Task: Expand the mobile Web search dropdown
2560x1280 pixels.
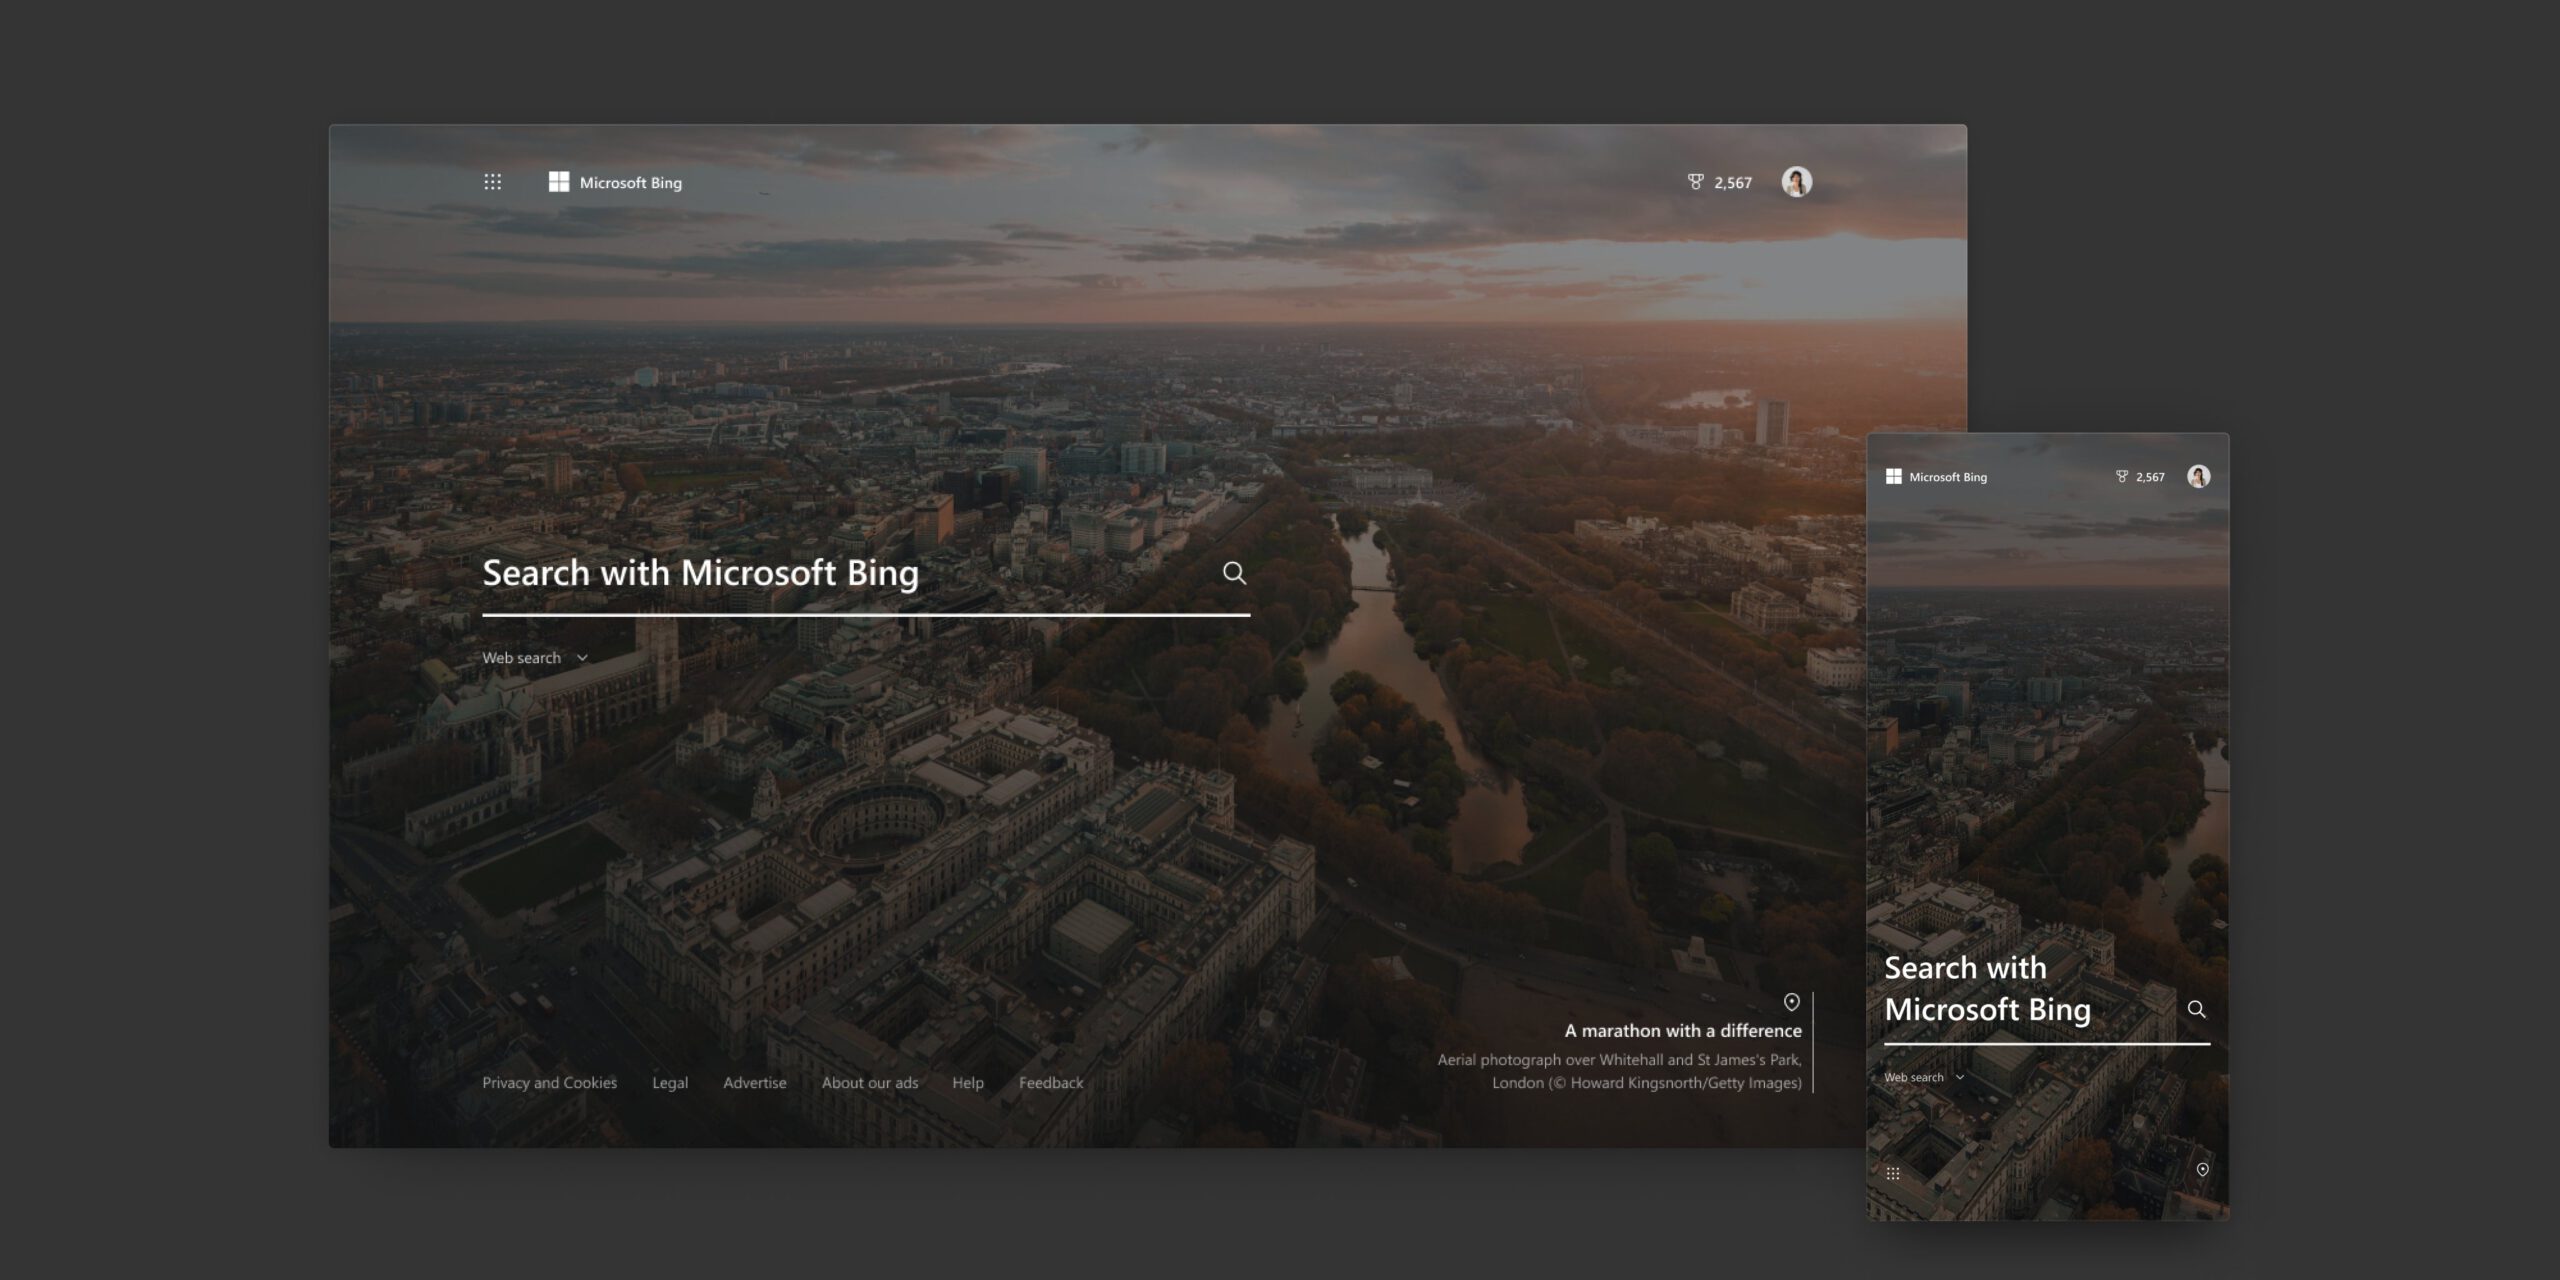Action: pos(1924,1077)
